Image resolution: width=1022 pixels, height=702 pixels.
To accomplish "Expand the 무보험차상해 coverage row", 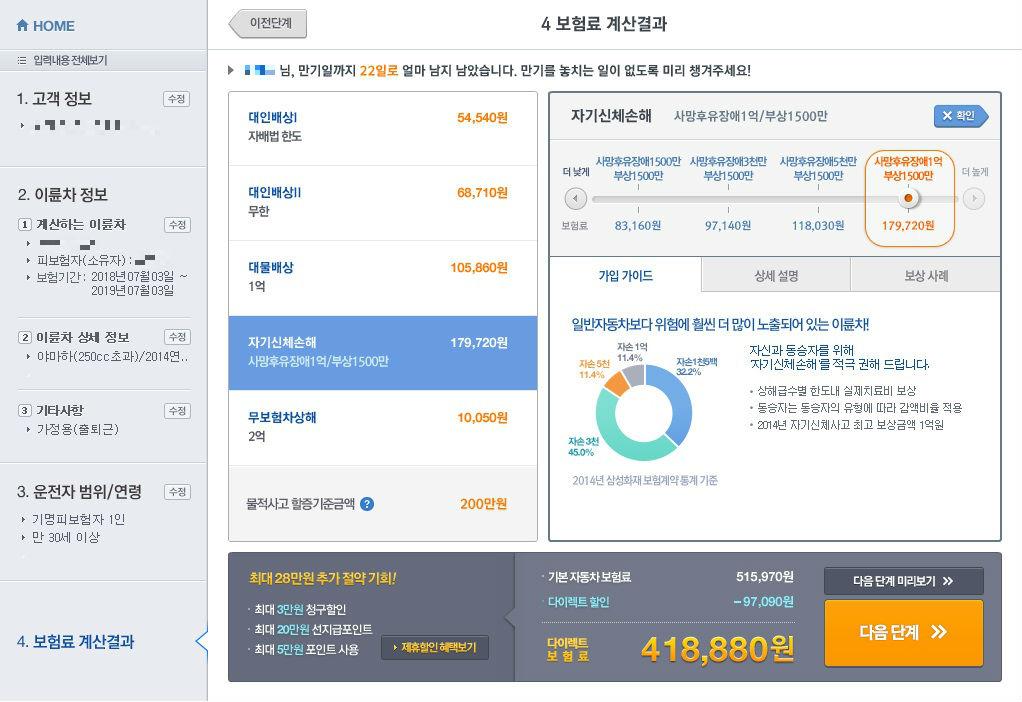I will [x=382, y=427].
